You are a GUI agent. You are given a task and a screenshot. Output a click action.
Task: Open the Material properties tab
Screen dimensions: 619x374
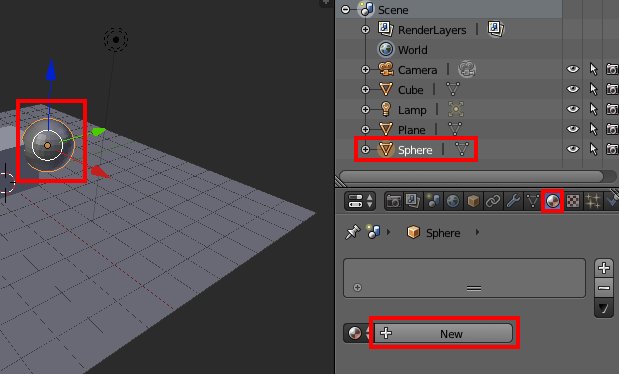pyautogui.click(x=553, y=201)
